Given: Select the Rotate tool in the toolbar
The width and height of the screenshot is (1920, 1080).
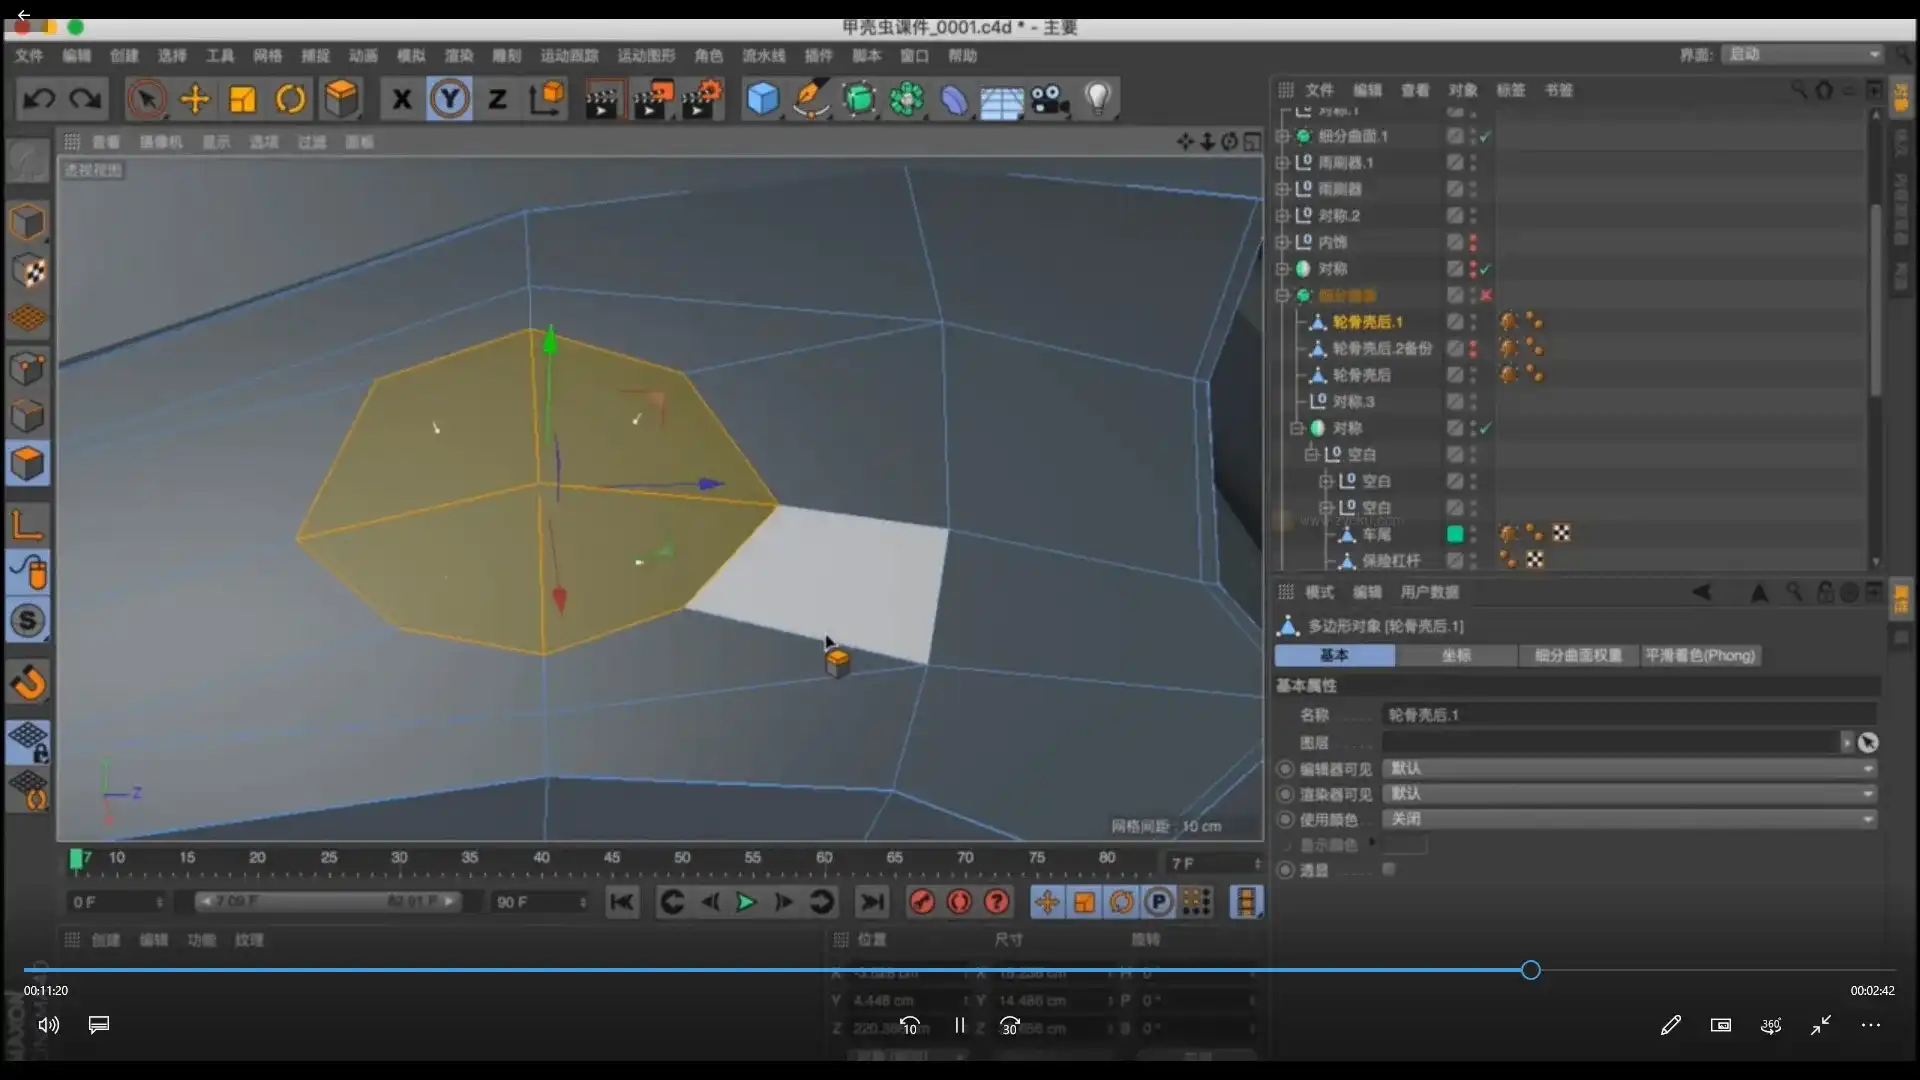Looking at the screenshot, I should coord(291,99).
